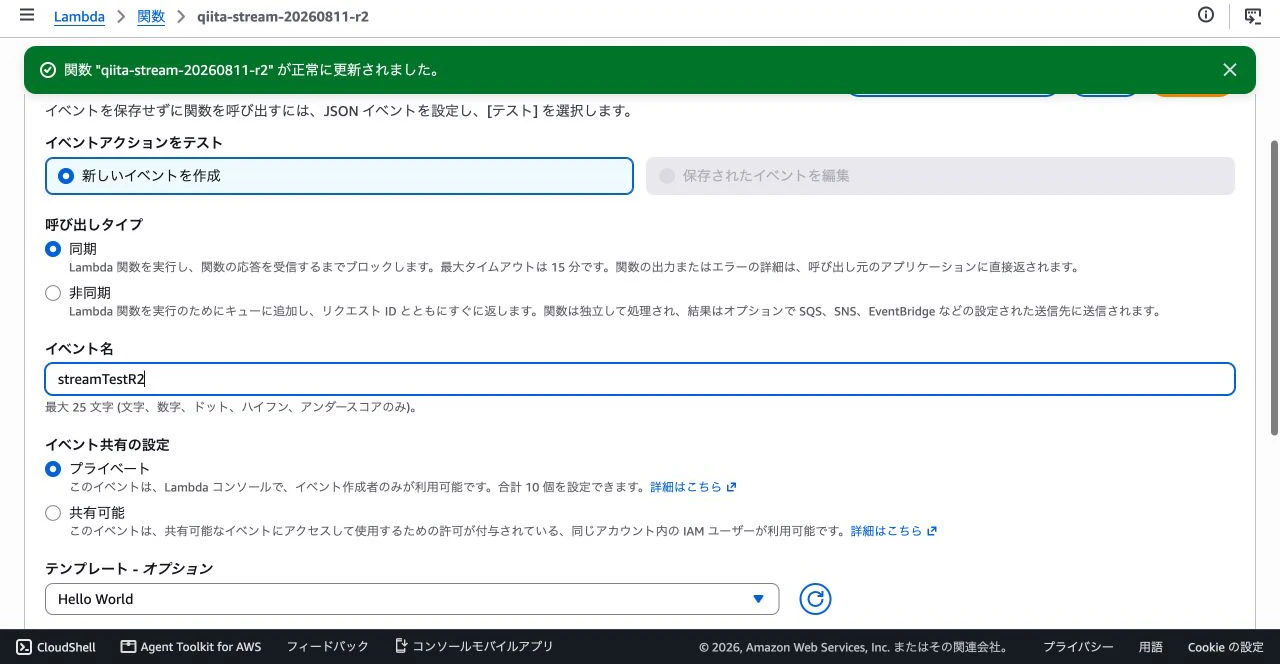The width and height of the screenshot is (1280, 664).
Task: Choose 同期 invocation type
Action: click(53, 249)
